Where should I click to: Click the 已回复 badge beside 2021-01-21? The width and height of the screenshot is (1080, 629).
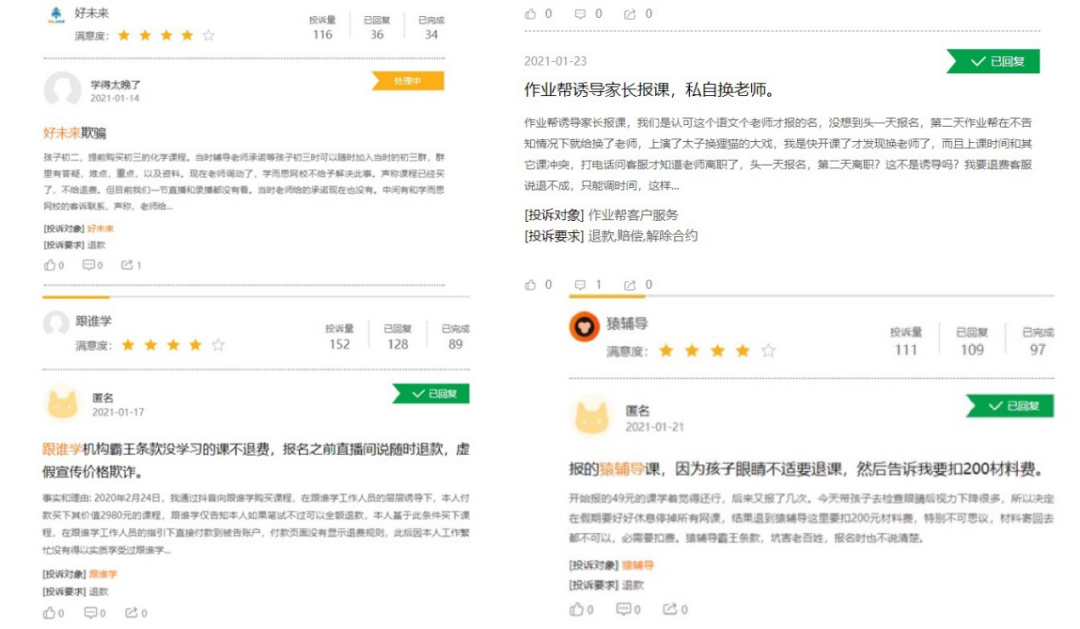click(x=1010, y=406)
